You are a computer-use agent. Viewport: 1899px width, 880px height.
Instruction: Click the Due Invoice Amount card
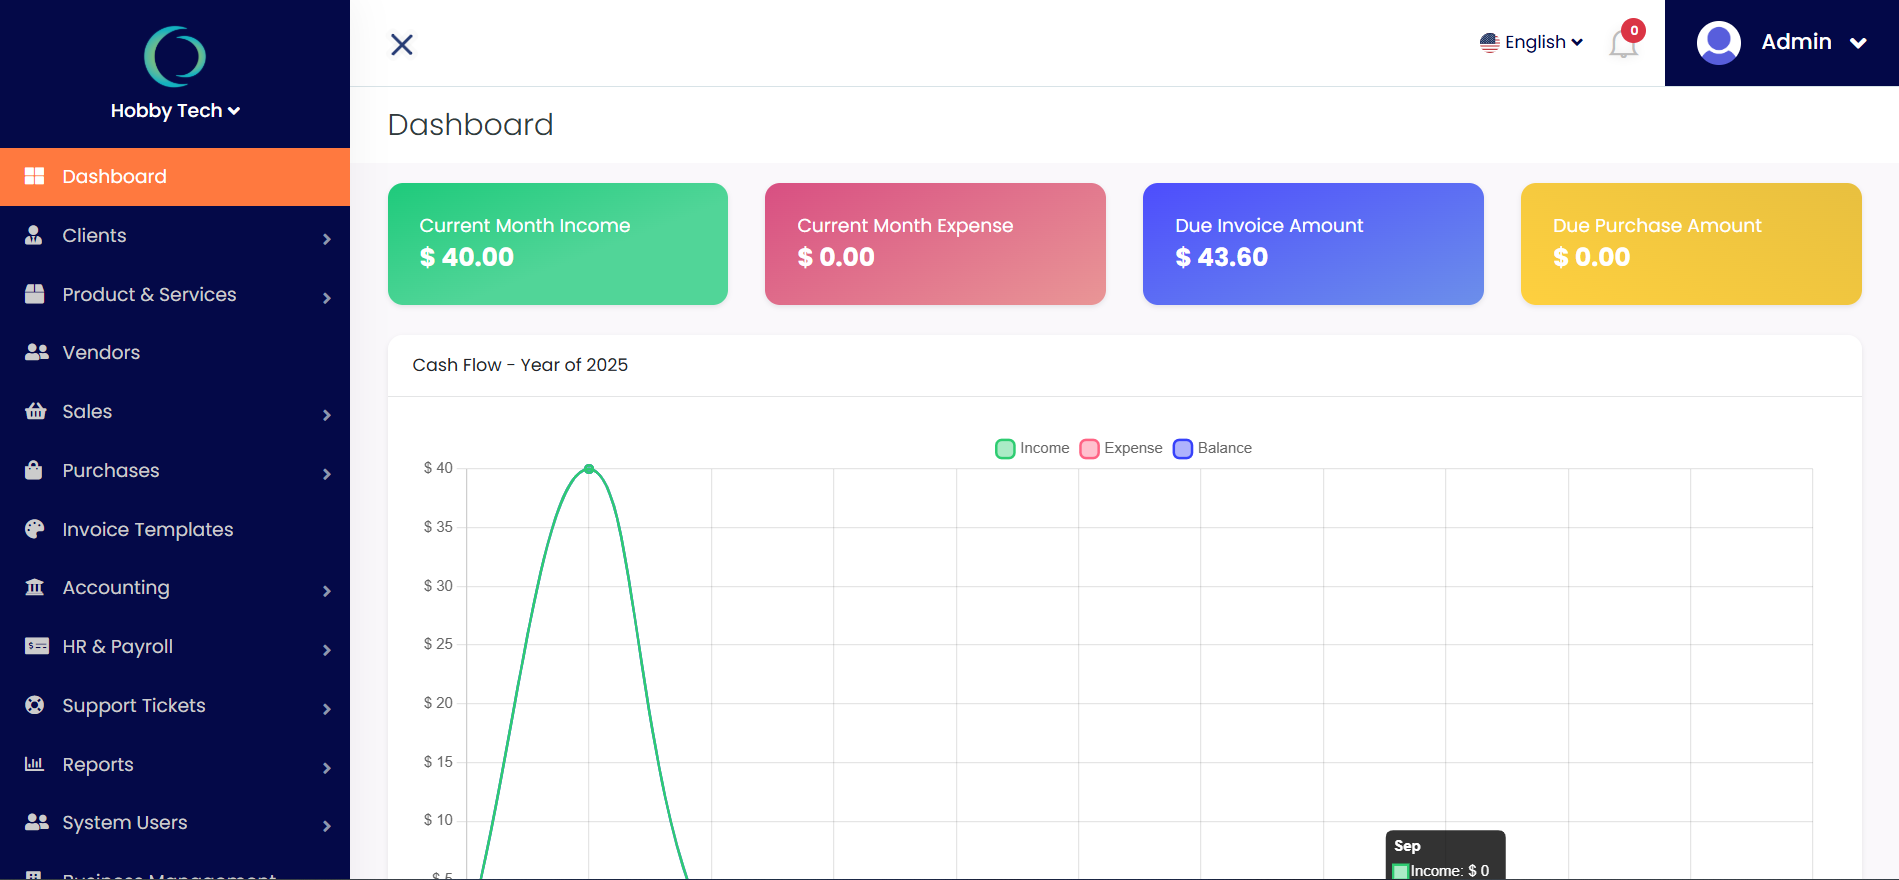1312,243
